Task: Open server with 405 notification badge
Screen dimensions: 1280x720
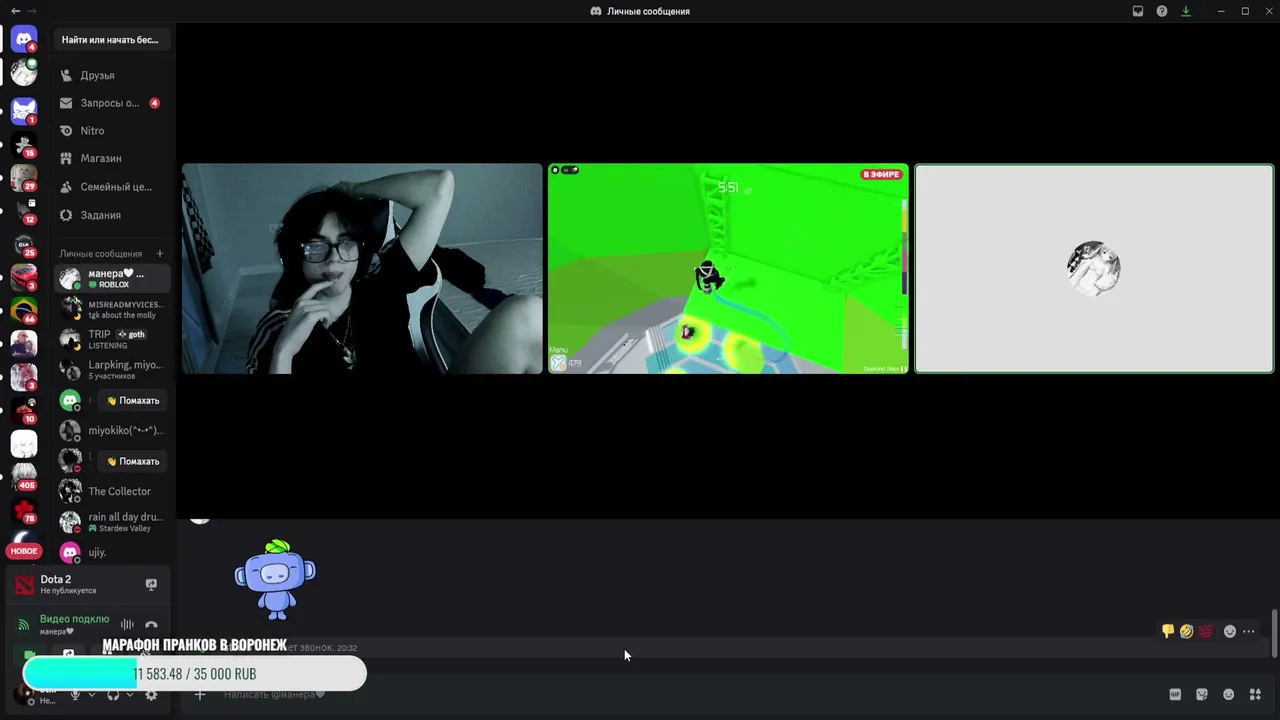Action: (24, 475)
